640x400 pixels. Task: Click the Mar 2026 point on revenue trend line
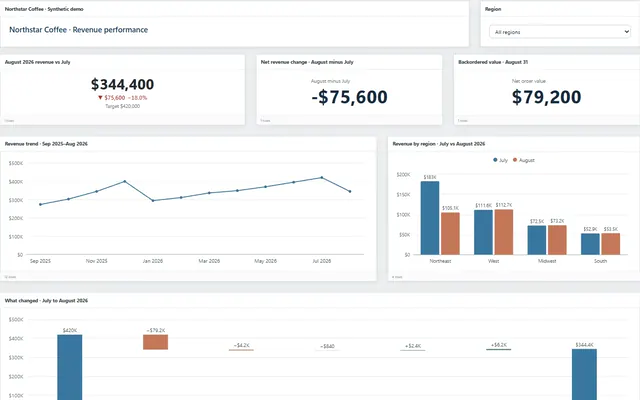[x=209, y=193]
